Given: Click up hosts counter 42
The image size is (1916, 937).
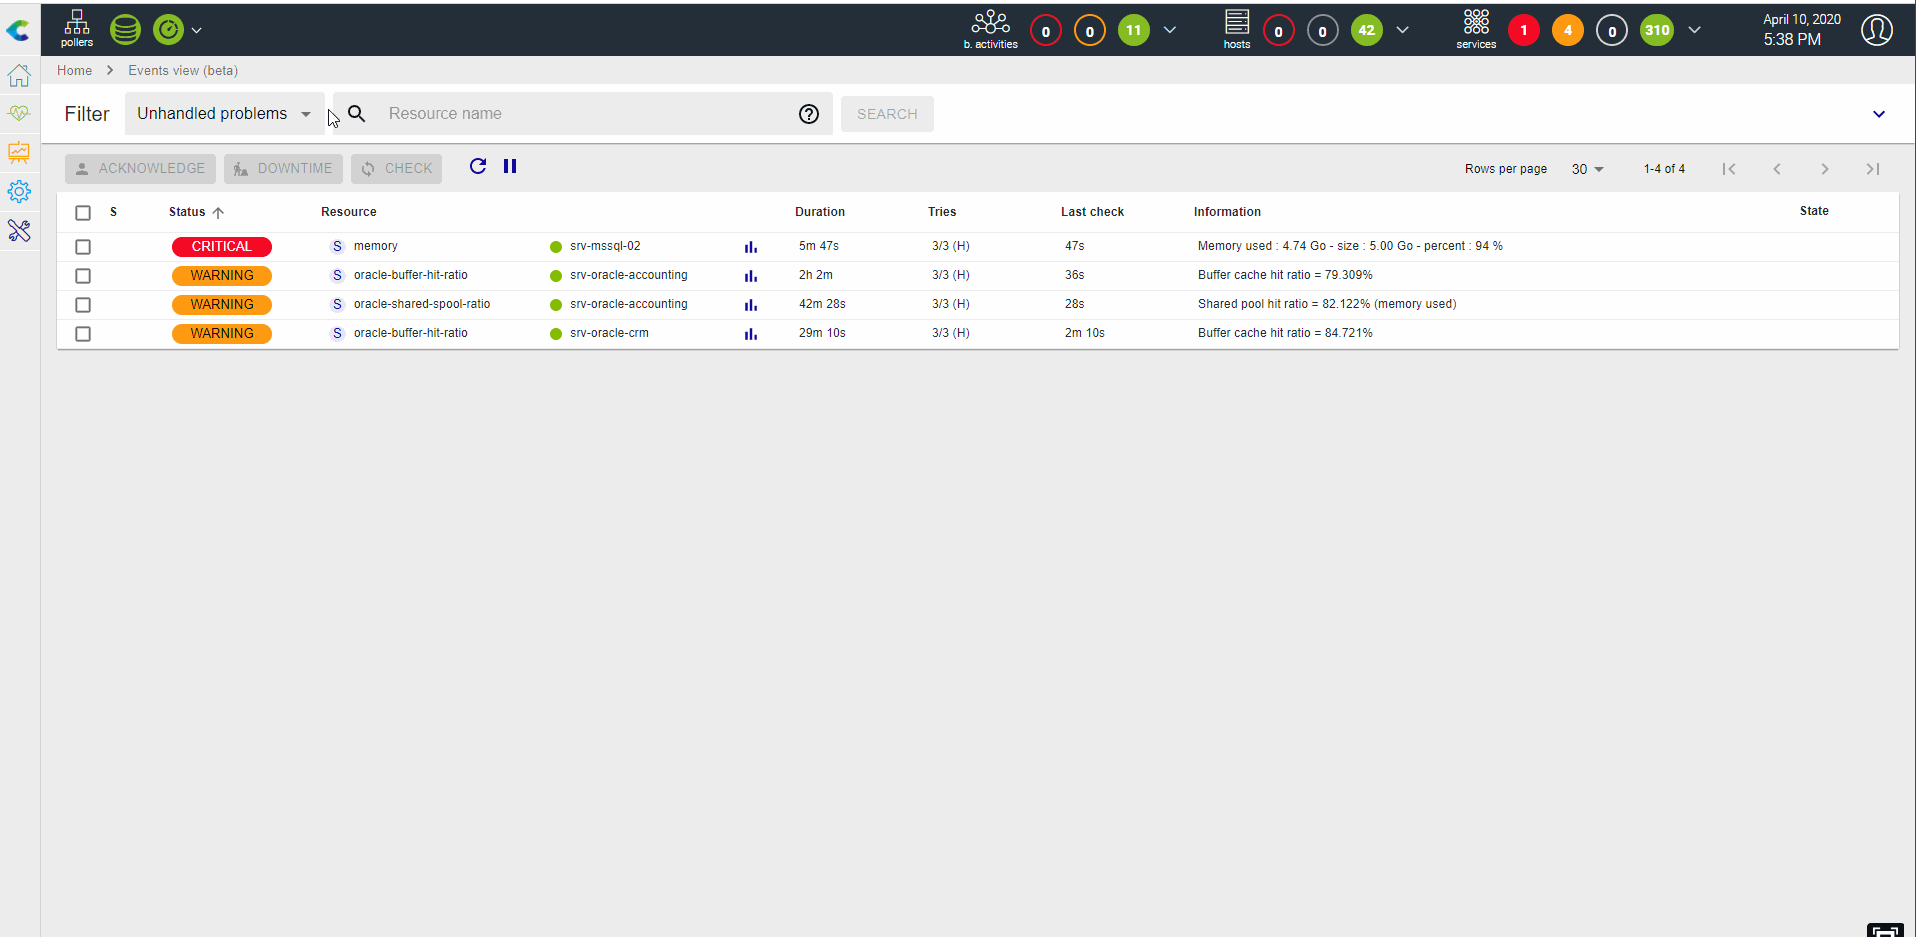Looking at the screenshot, I should (1367, 30).
